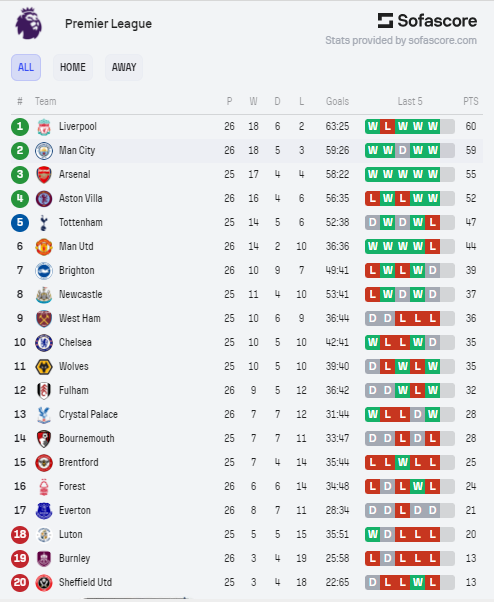Switch to the HOME standings tab

[x=73, y=67]
